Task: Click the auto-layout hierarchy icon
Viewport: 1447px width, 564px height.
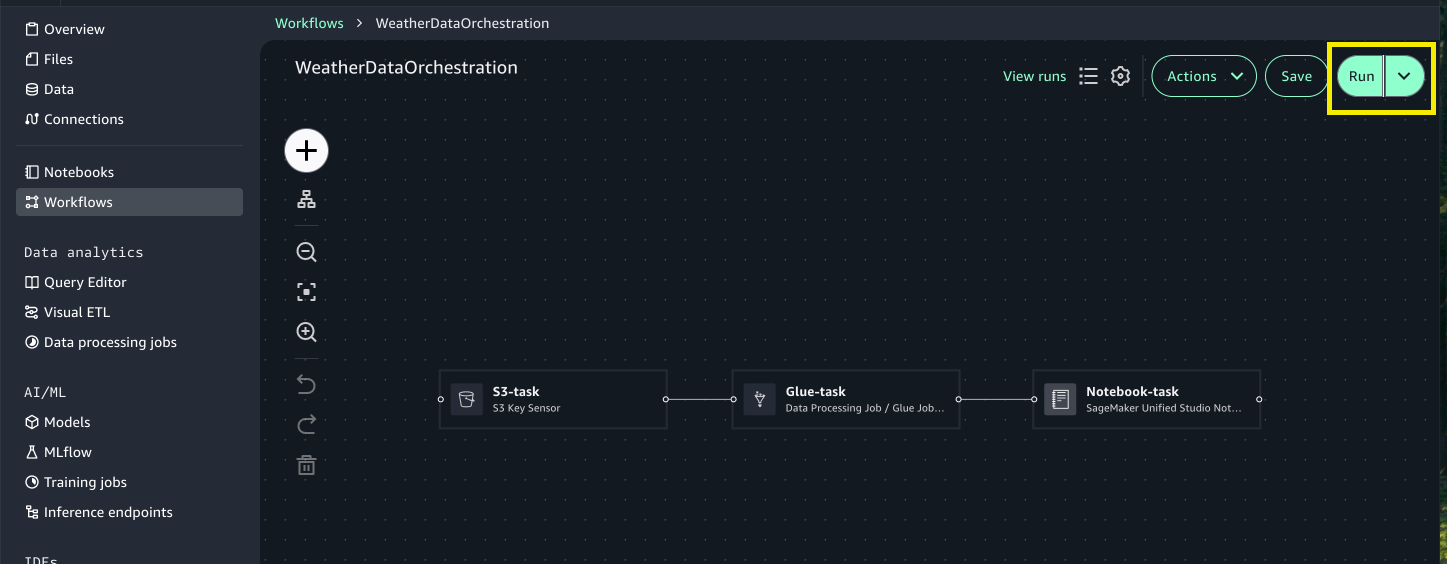Action: pos(306,200)
